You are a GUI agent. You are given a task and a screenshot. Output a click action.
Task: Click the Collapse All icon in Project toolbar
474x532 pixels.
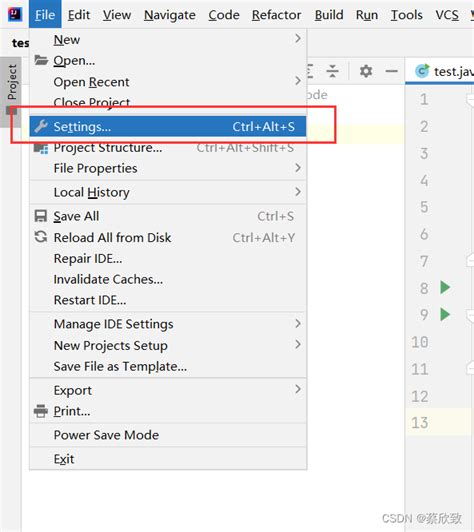tap(333, 71)
